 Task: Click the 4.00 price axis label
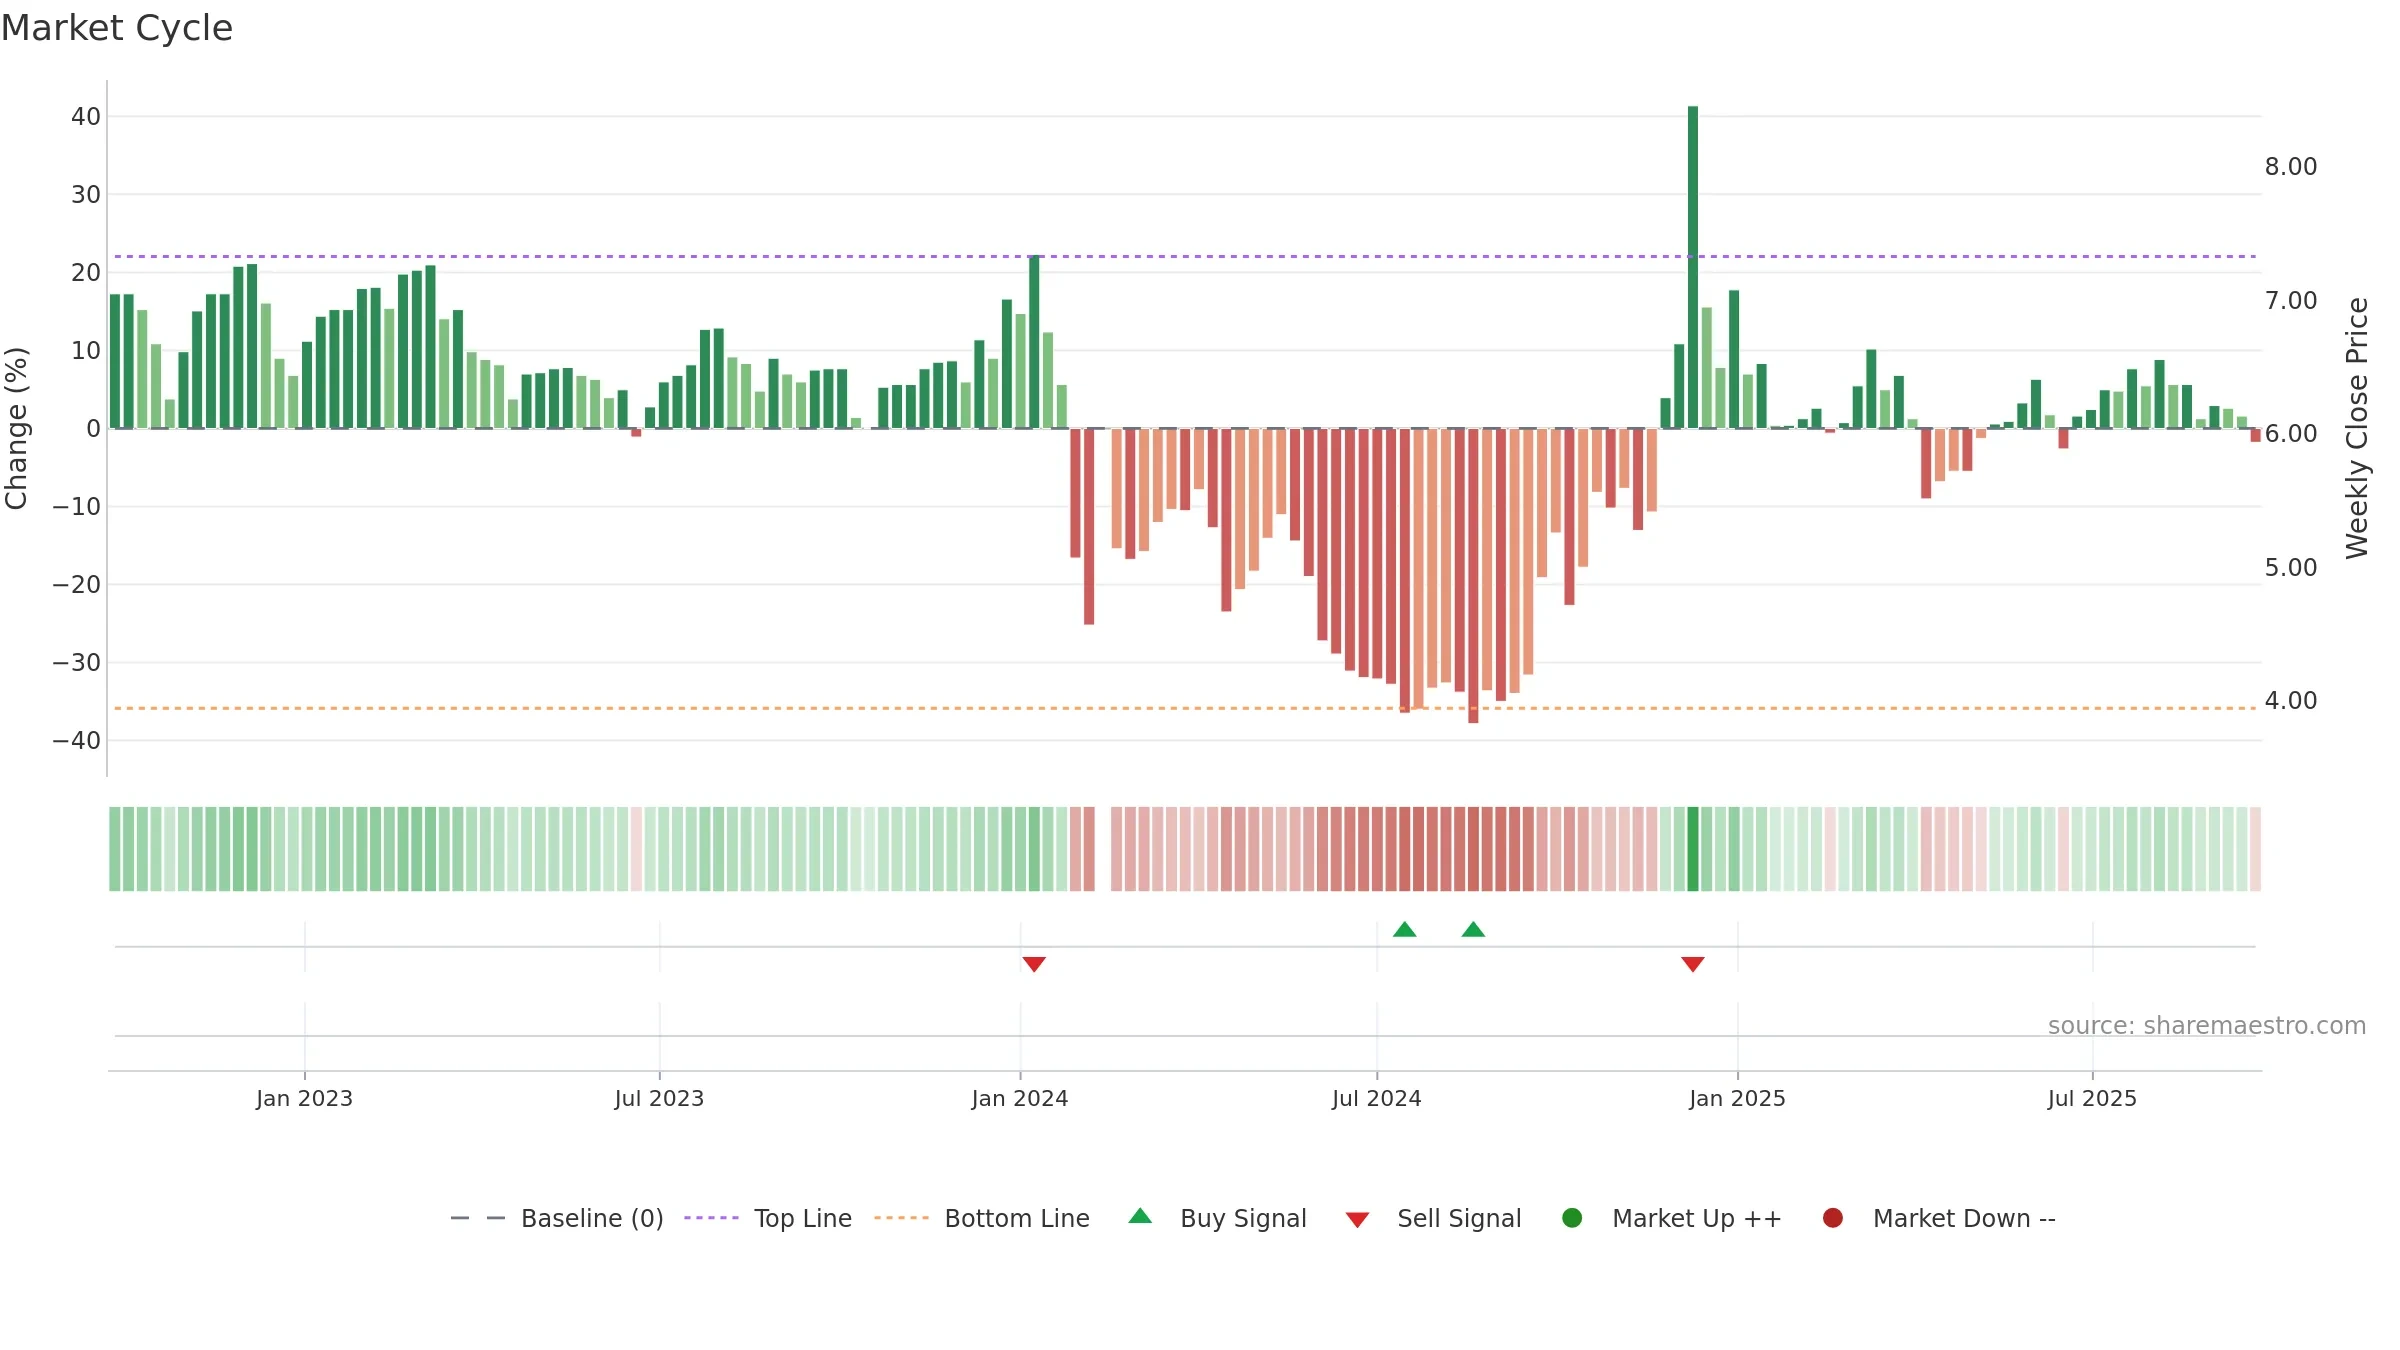pyautogui.click(x=2291, y=700)
